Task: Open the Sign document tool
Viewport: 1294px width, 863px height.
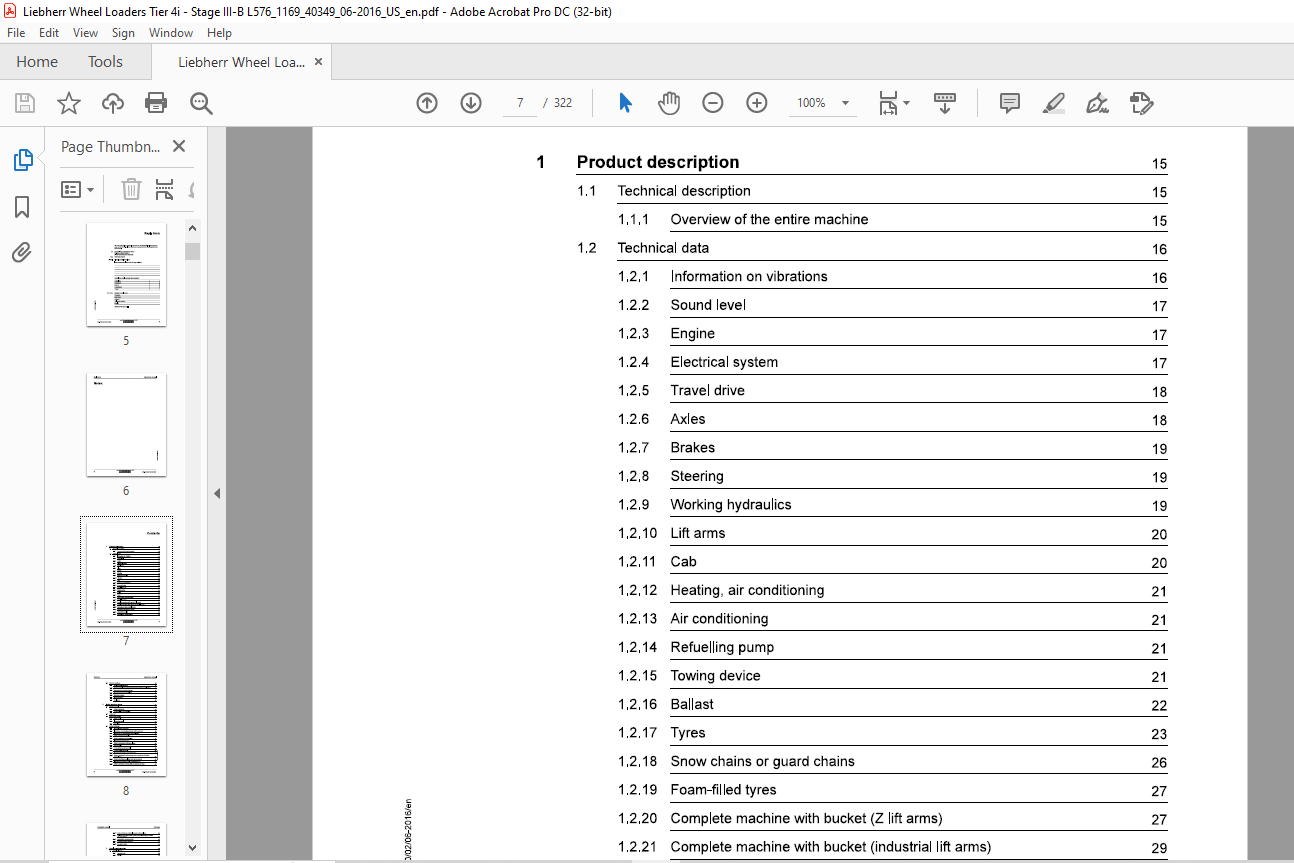Action: (x=1098, y=103)
